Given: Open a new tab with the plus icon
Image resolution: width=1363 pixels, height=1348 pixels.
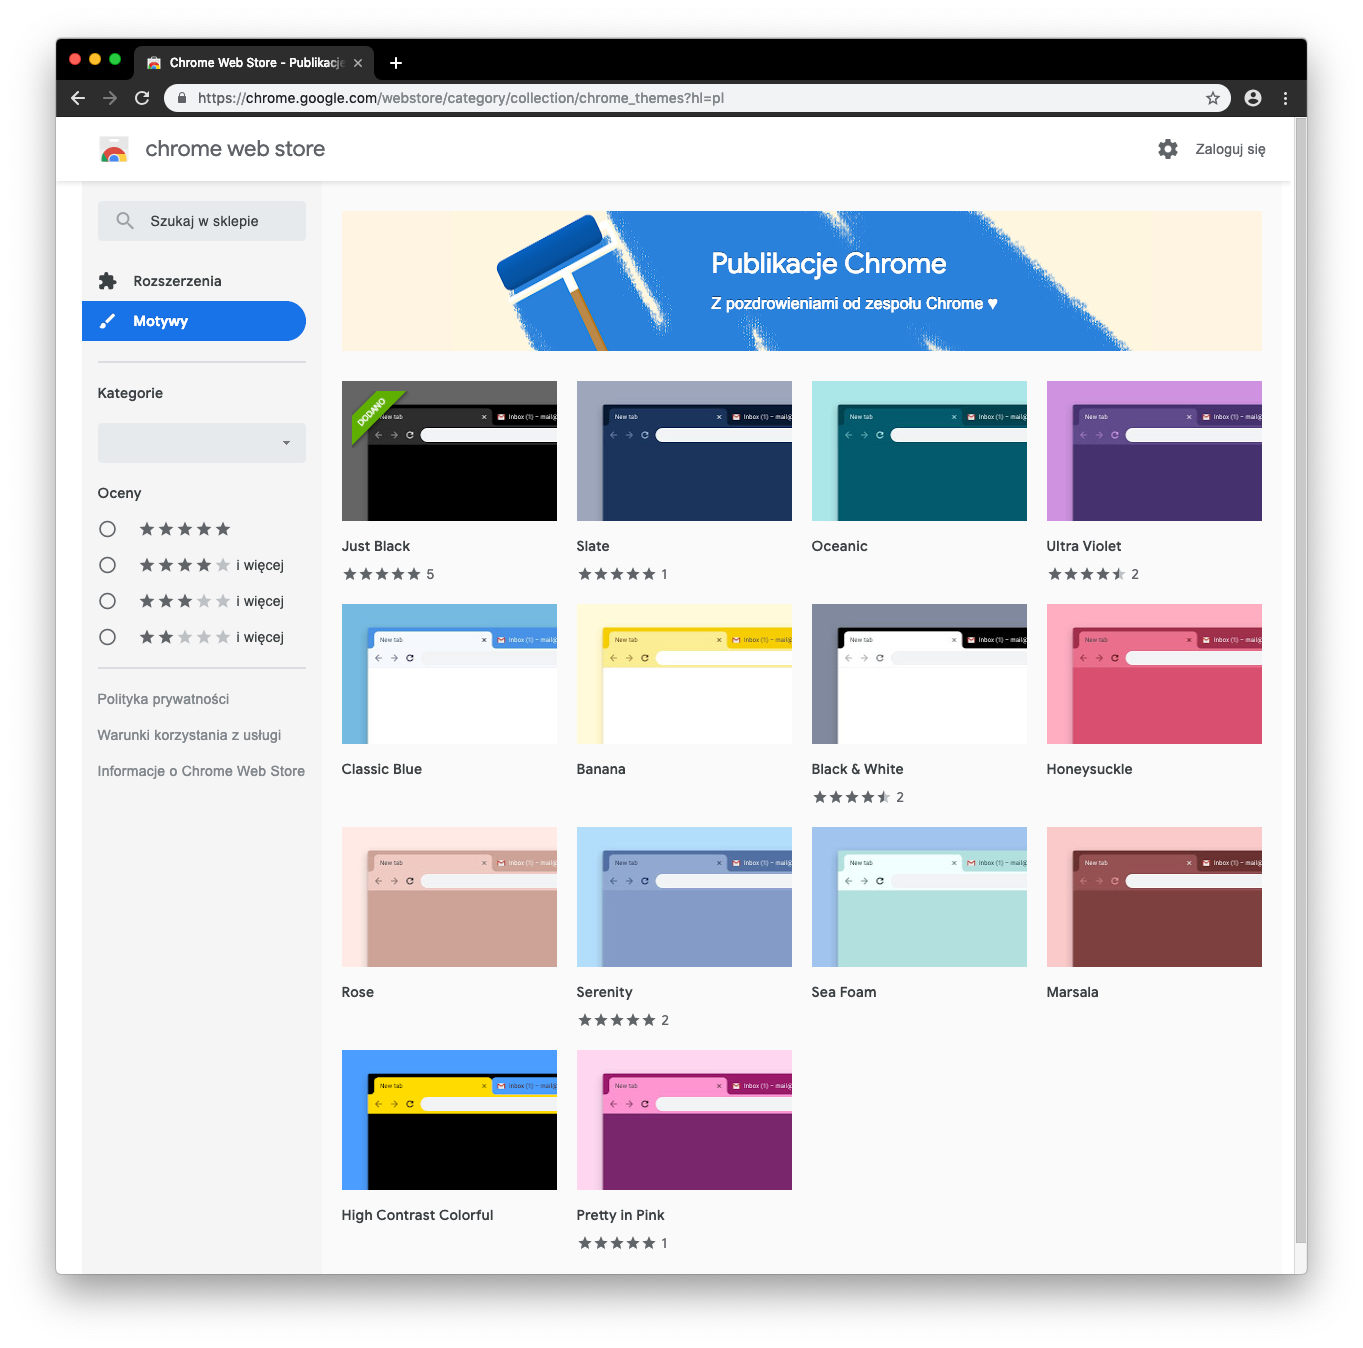Looking at the screenshot, I should (396, 63).
